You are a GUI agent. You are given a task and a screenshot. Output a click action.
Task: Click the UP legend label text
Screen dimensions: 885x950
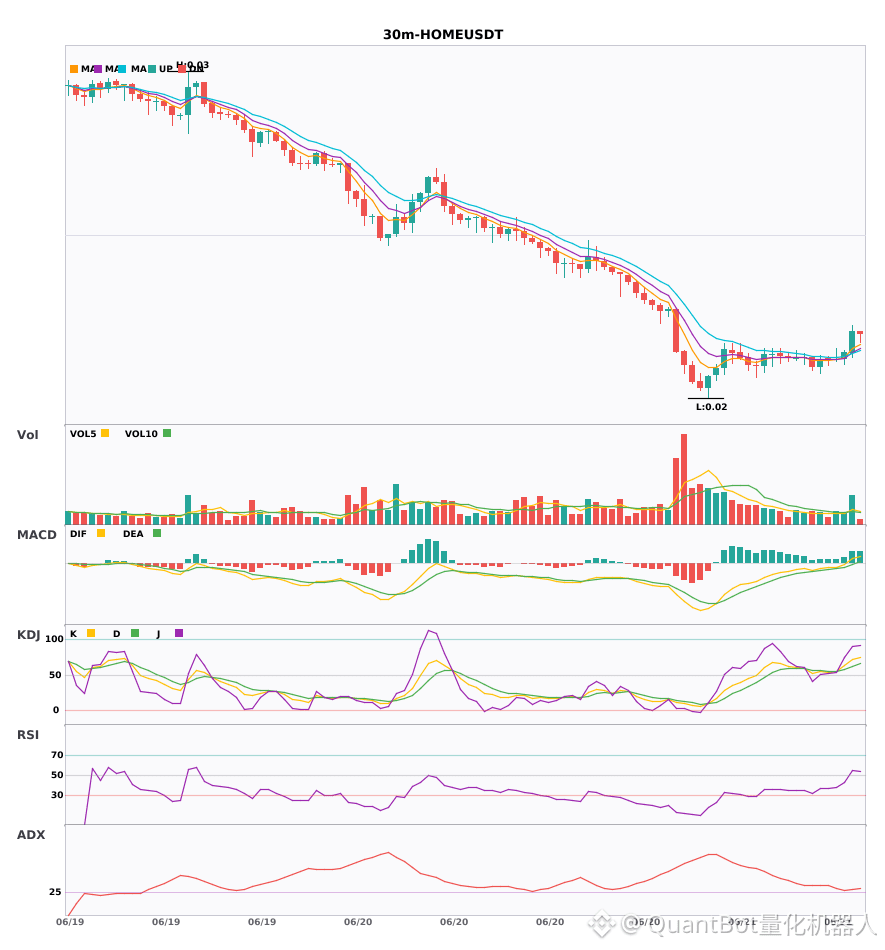tap(165, 69)
